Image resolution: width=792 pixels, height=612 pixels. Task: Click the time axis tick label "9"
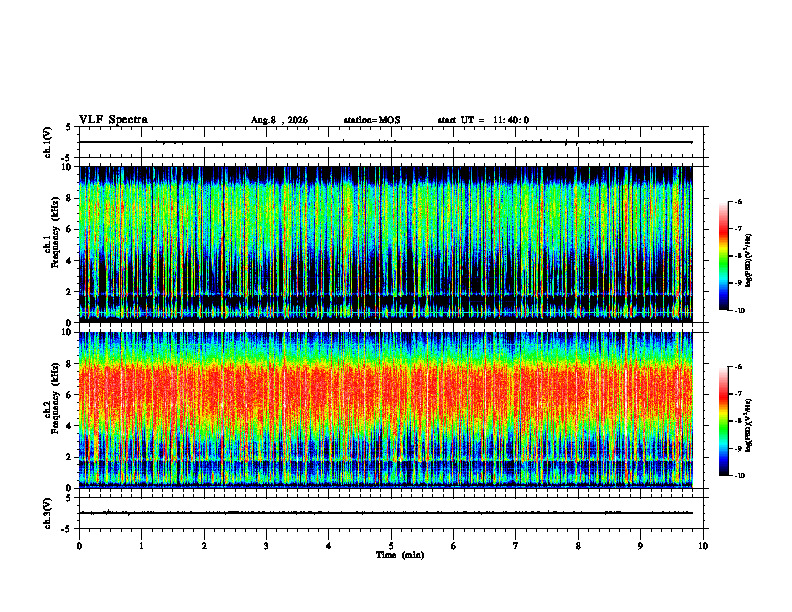(640, 546)
